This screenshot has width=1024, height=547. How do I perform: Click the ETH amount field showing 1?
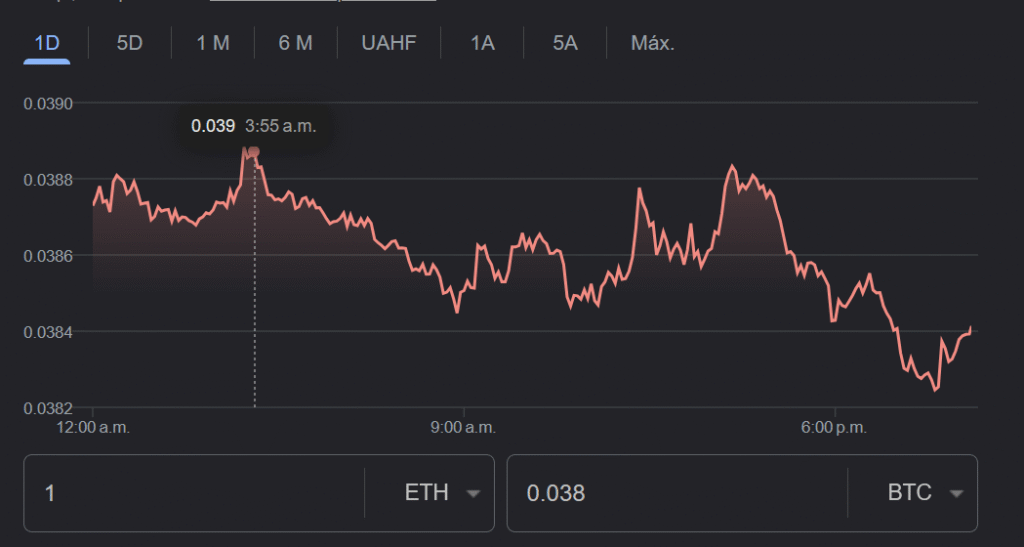coord(195,493)
